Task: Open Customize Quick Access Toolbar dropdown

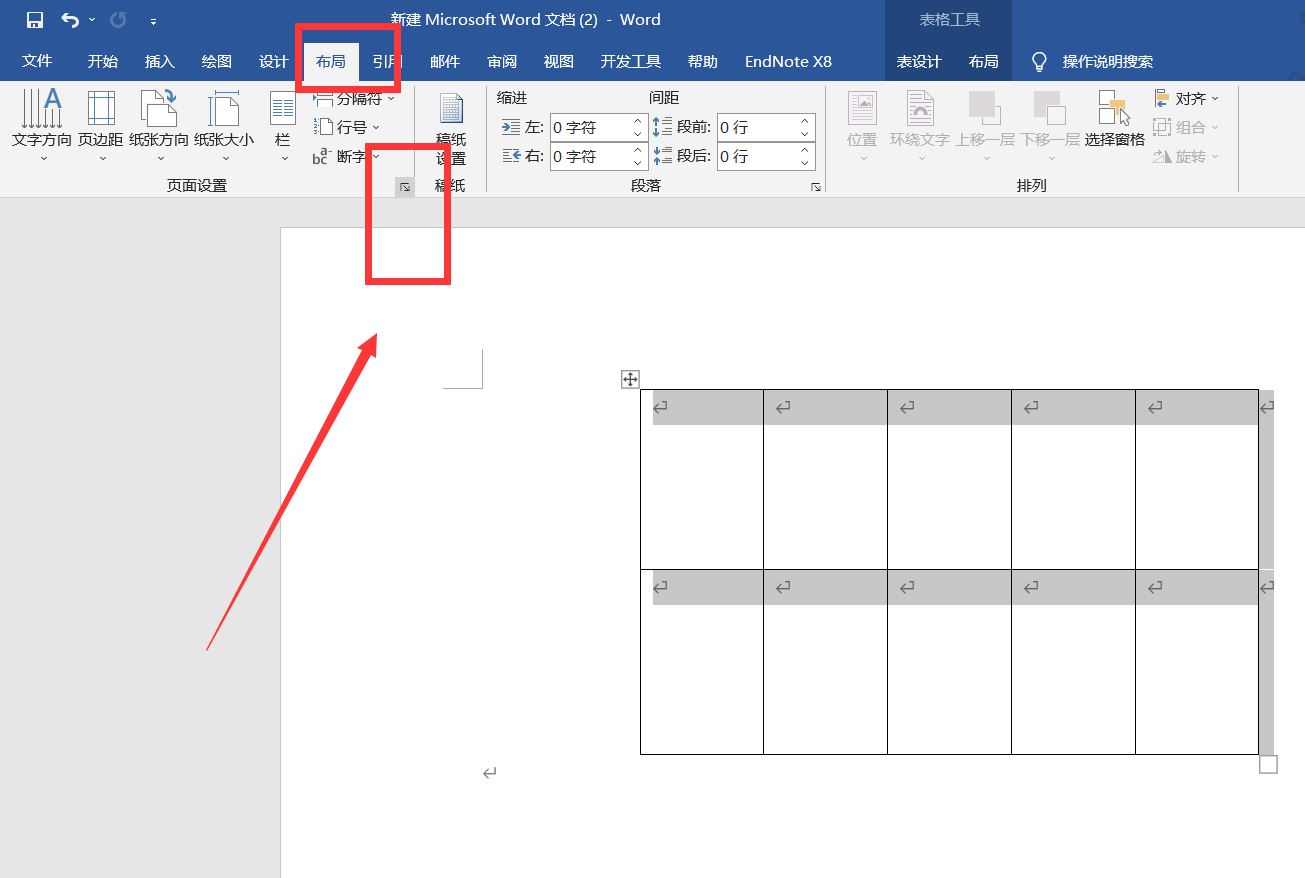Action: [x=153, y=21]
